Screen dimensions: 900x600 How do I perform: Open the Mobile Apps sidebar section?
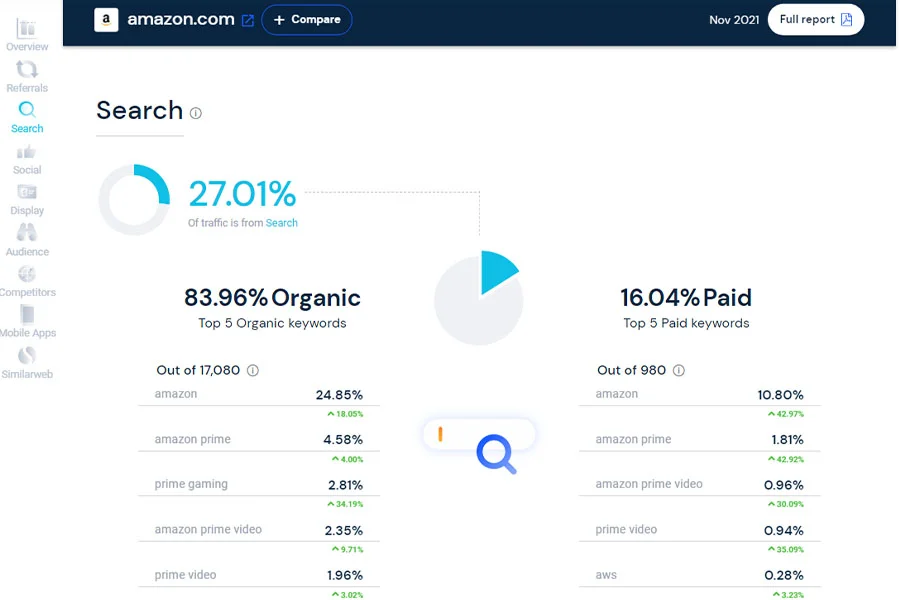27,322
